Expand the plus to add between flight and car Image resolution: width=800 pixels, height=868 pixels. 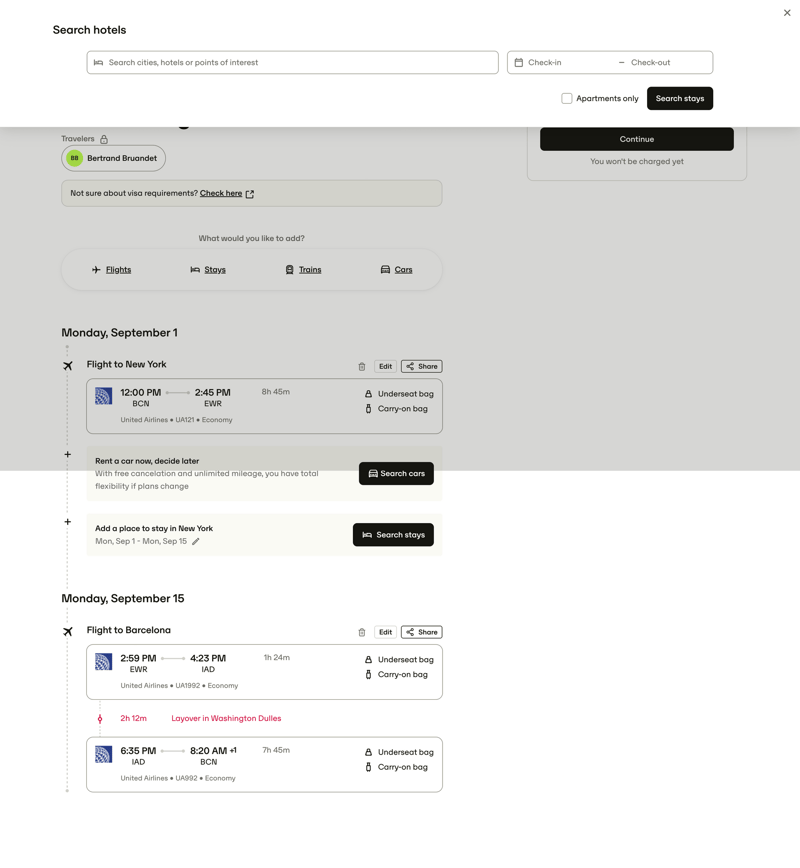click(x=67, y=454)
